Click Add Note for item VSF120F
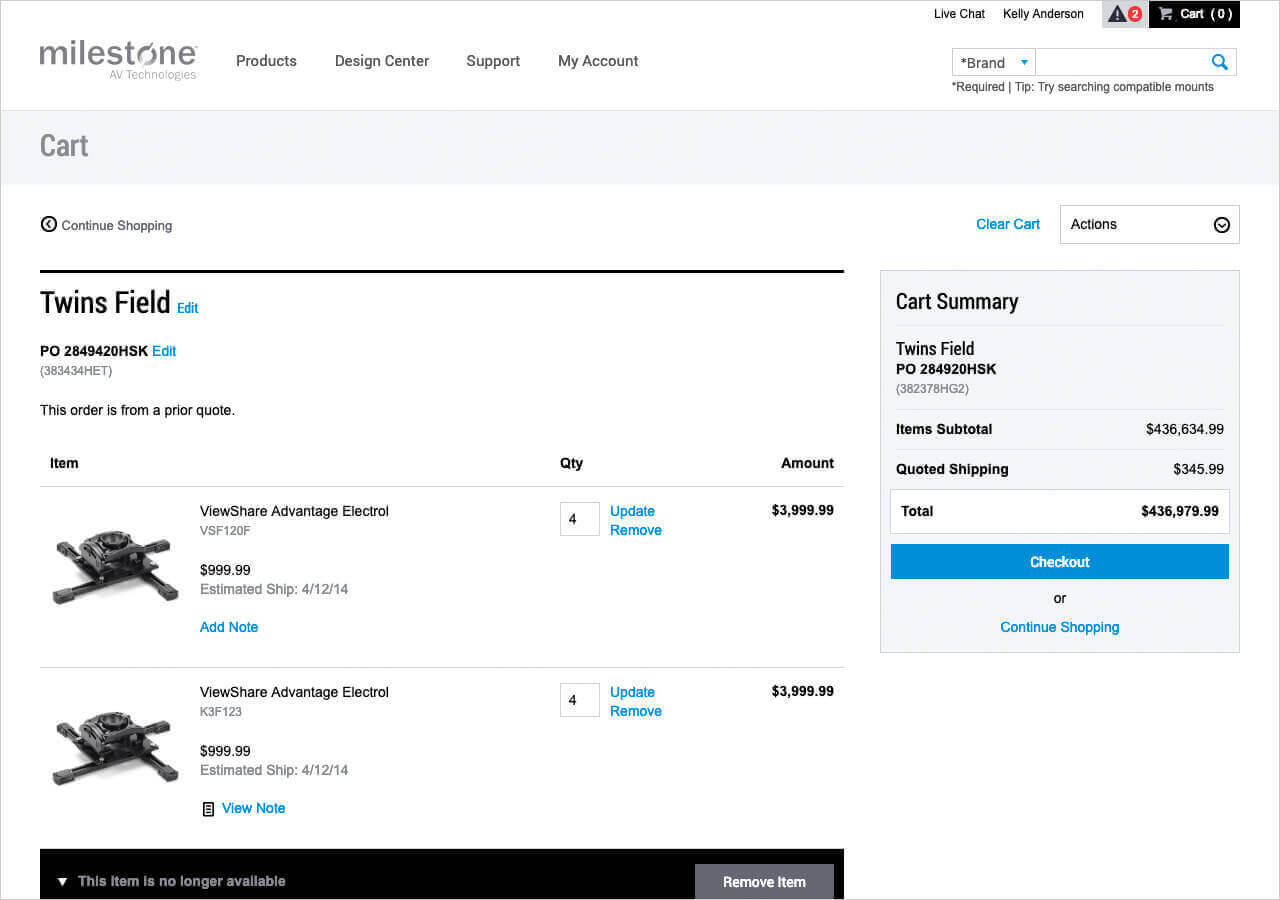 click(x=229, y=627)
